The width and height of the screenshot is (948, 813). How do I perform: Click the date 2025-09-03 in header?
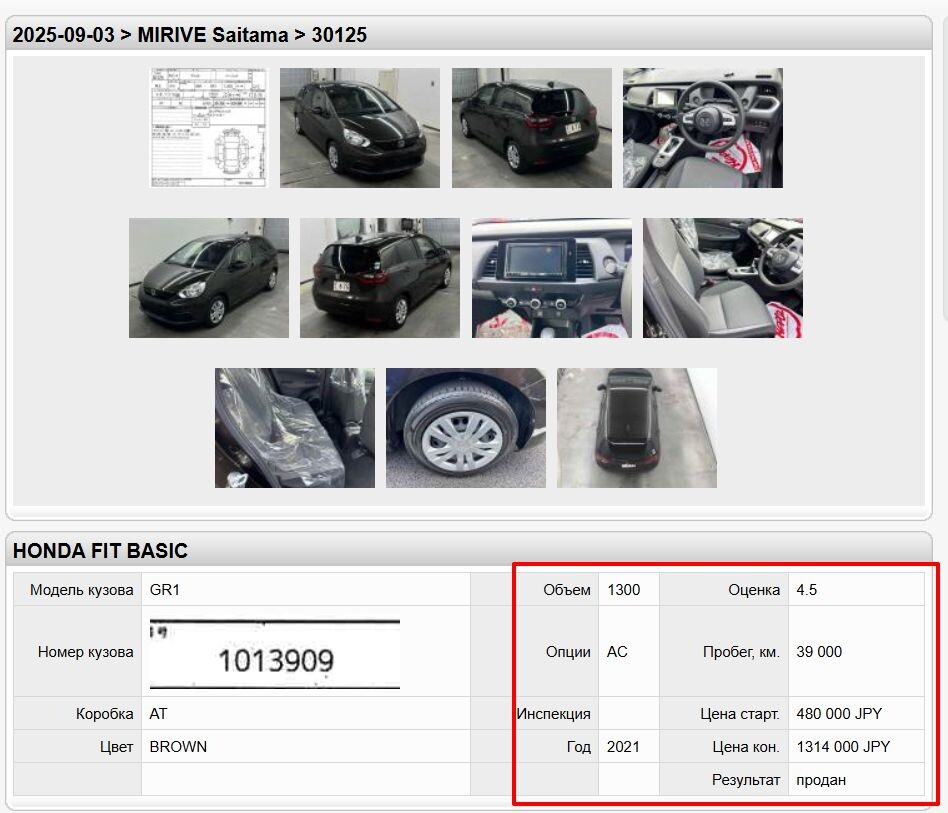click(63, 34)
